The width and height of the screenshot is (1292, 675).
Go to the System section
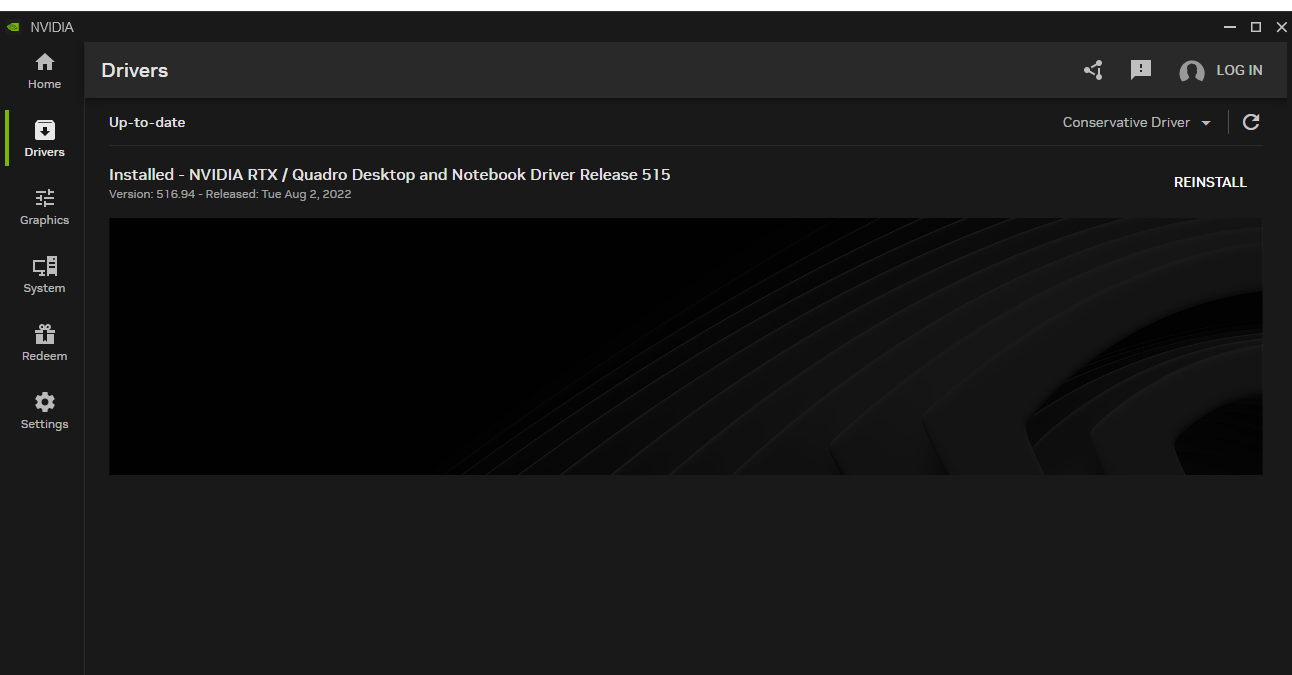pyautogui.click(x=44, y=275)
